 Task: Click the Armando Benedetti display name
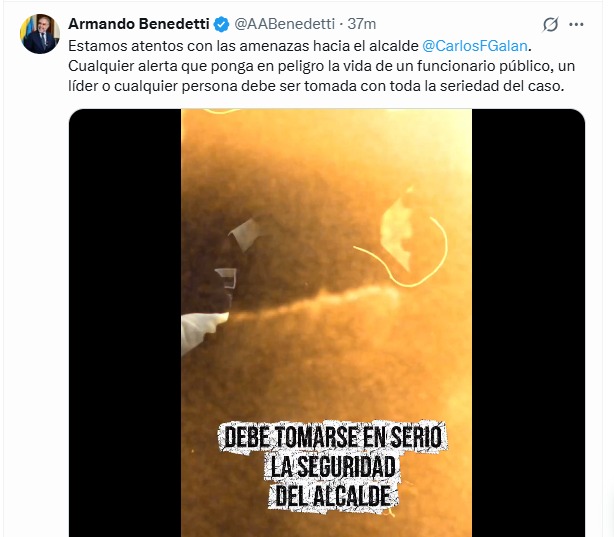(x=139, y=24)
